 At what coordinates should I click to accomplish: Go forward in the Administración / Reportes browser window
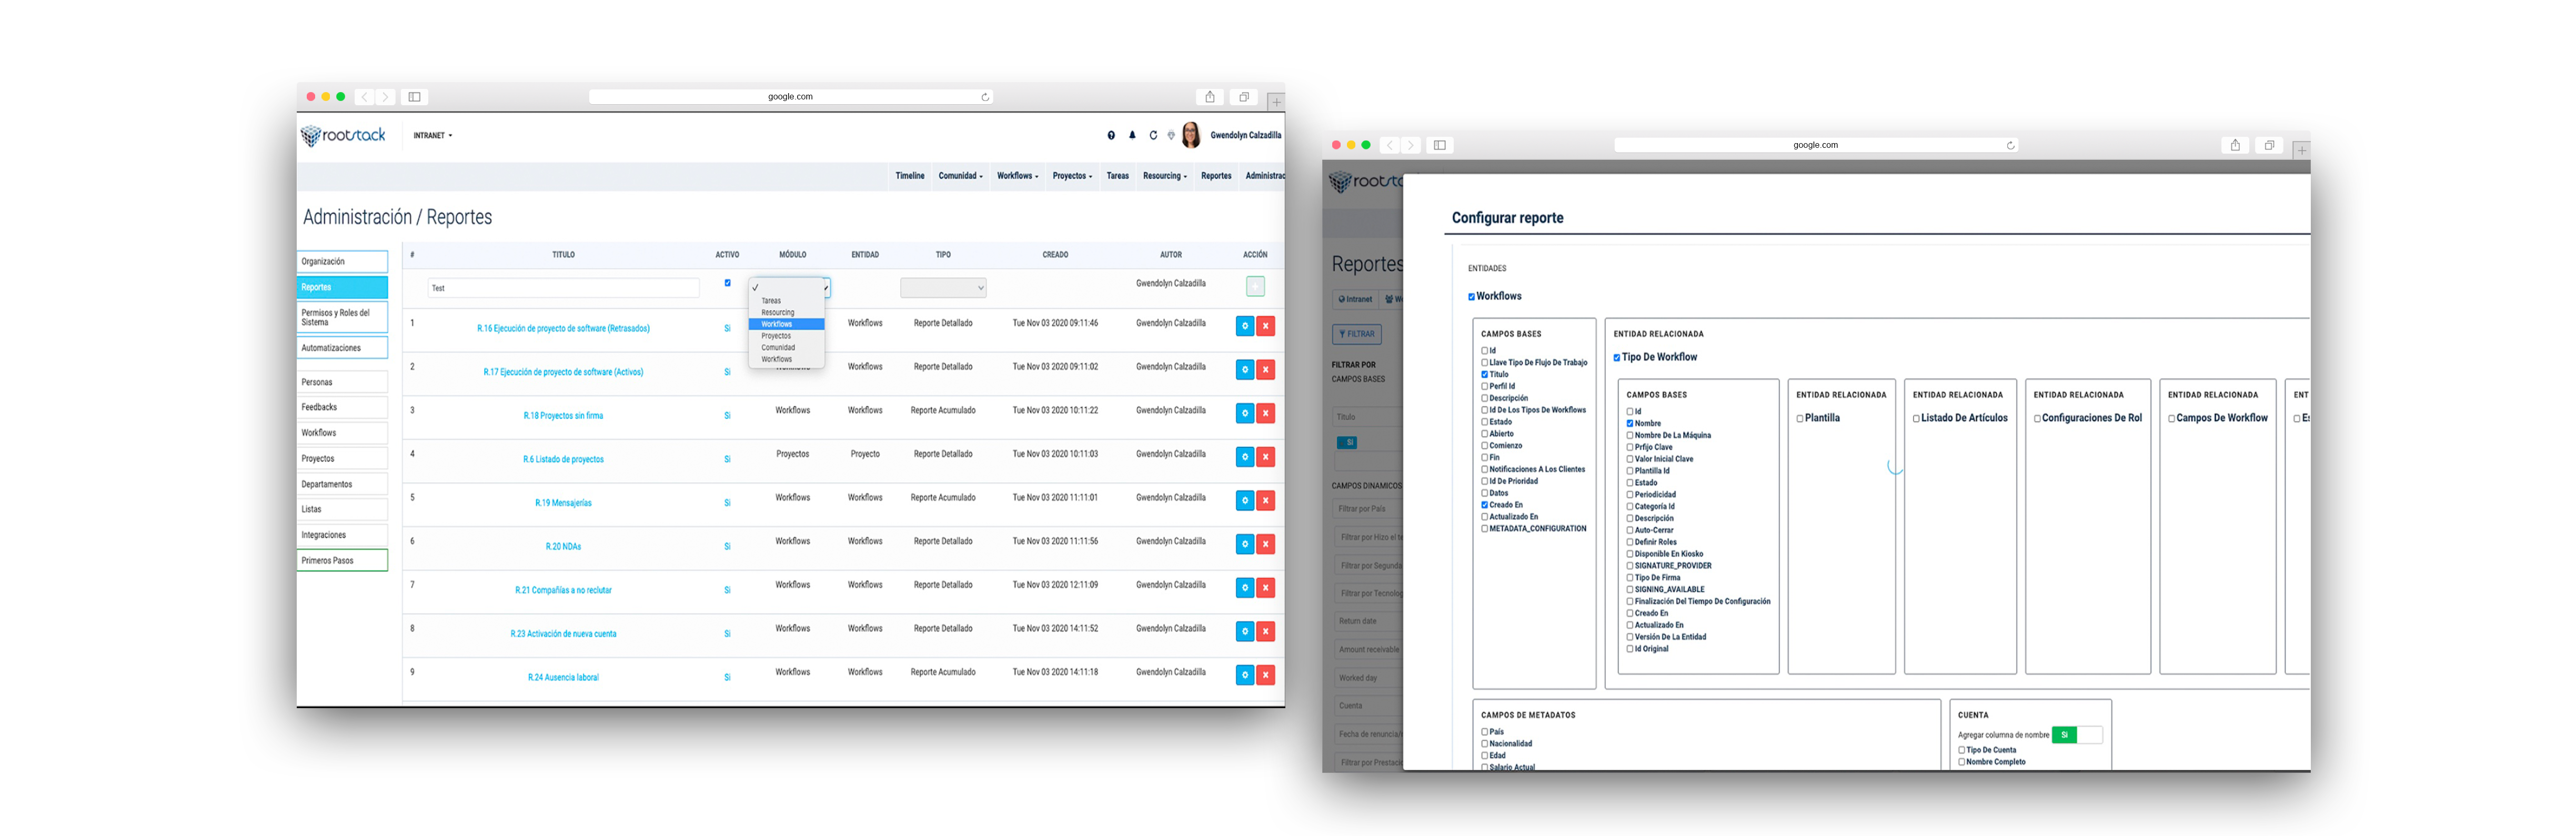point(385,97)
